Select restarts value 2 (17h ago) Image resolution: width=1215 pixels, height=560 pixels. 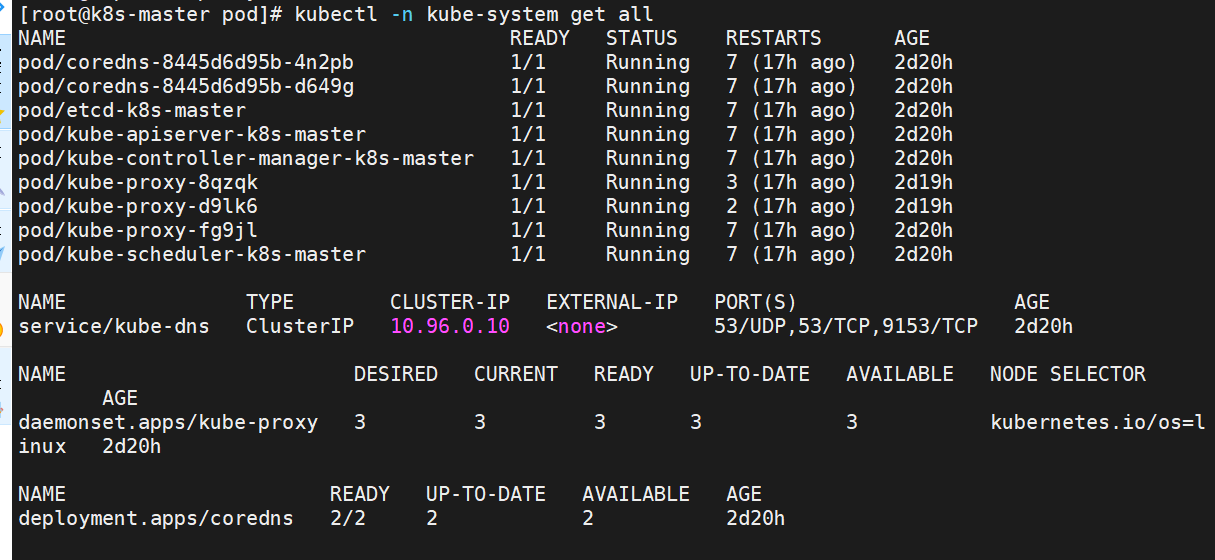point(792,206)
